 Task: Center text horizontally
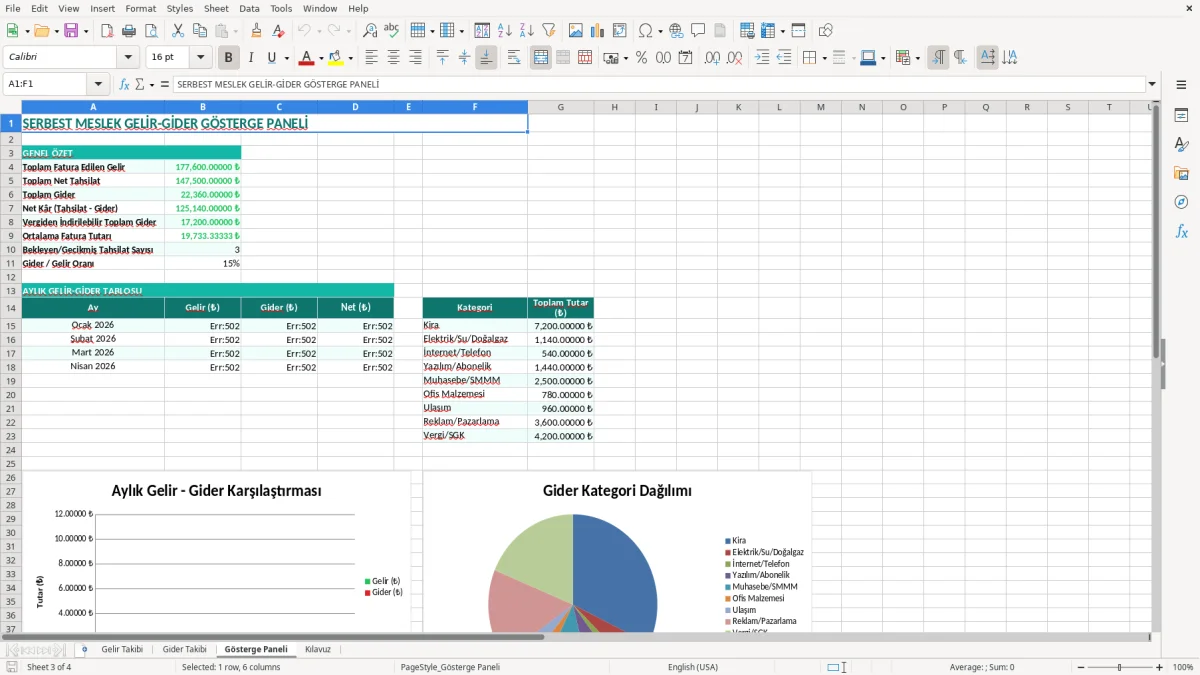pos(394,58)
